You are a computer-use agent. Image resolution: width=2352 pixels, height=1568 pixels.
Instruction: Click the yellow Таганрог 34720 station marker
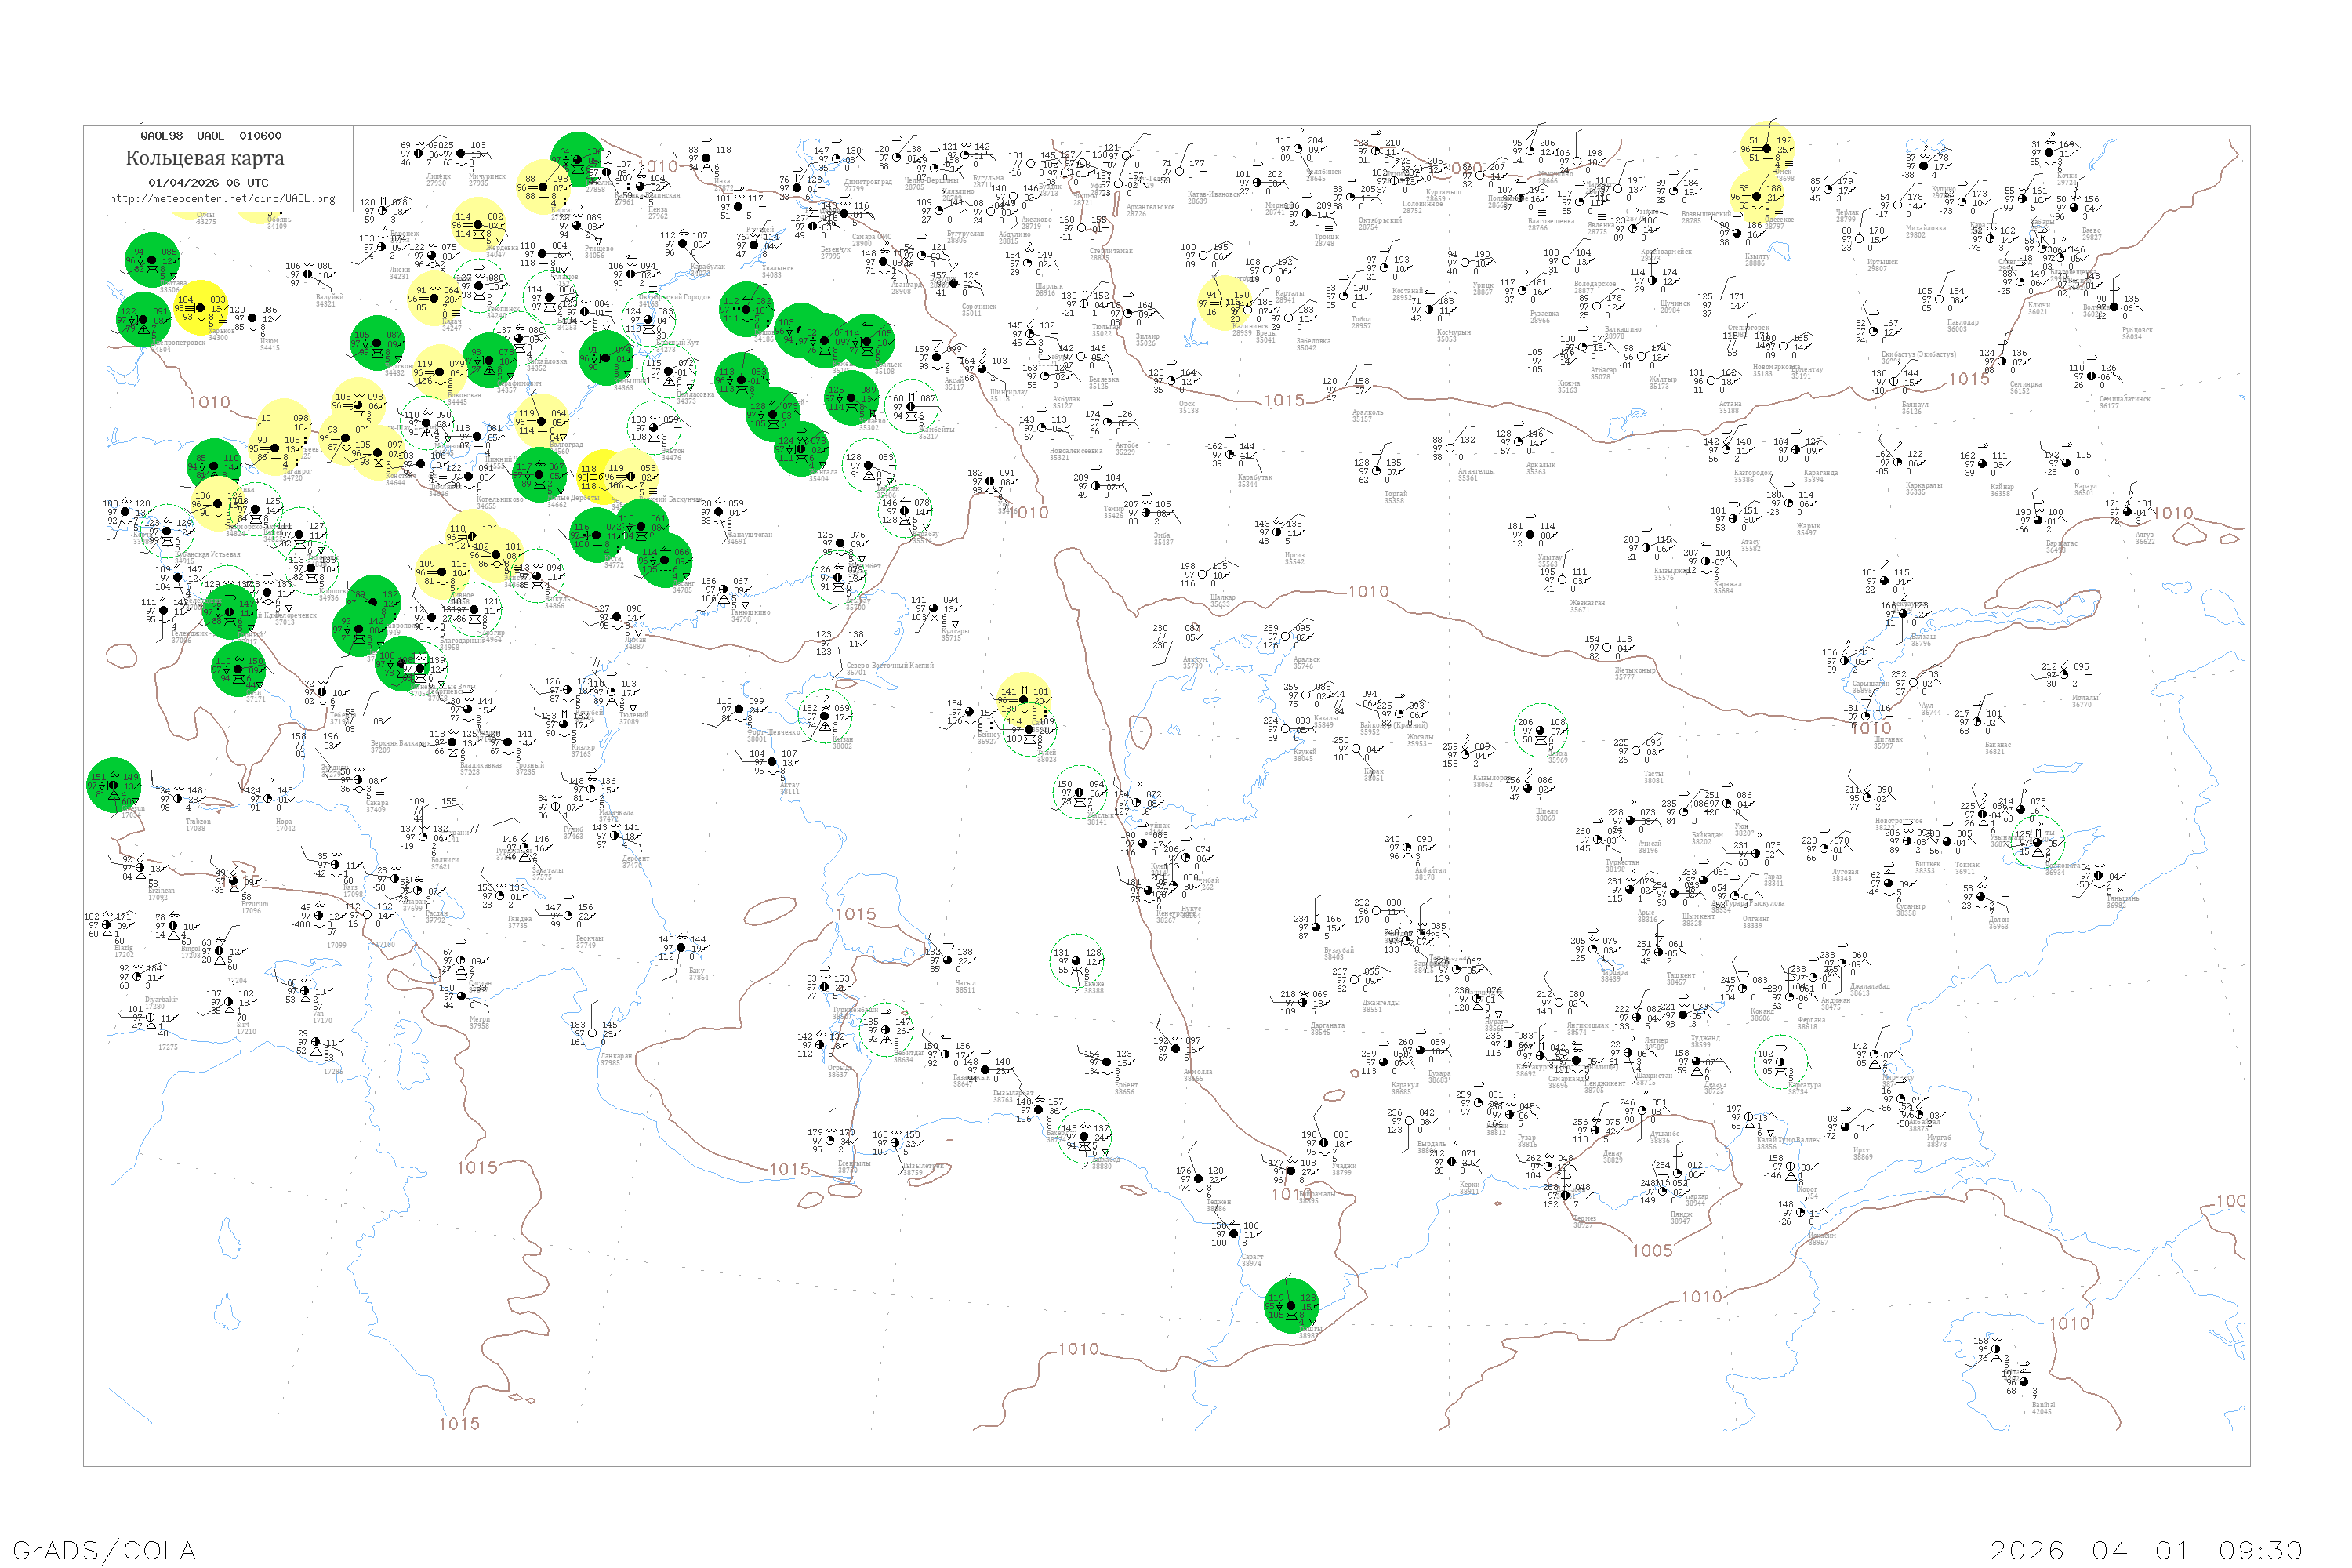coord(275,447)
